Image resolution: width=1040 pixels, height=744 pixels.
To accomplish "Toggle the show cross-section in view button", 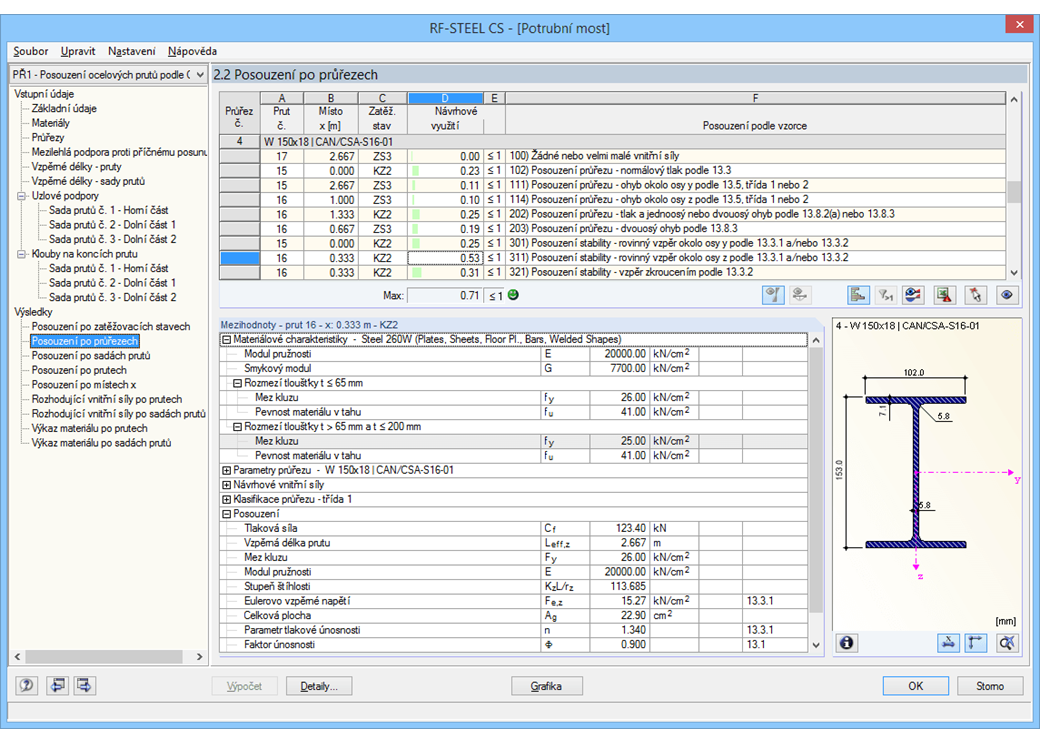I will tap(773, 295).
